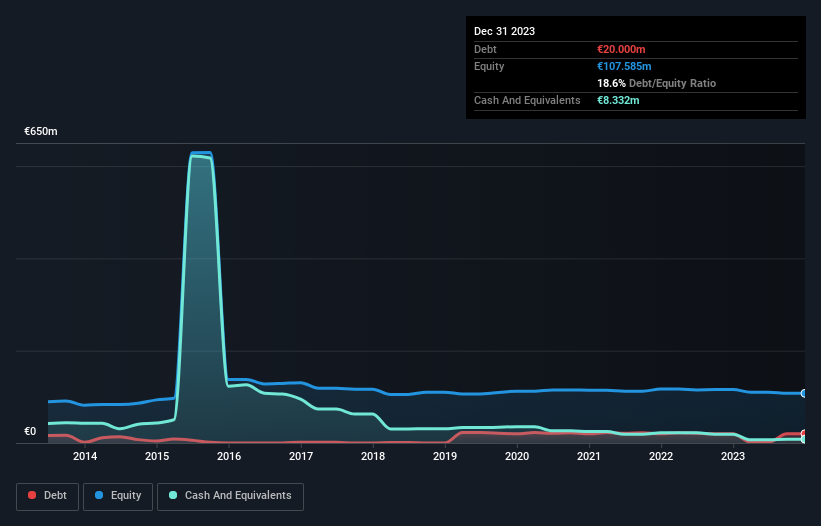Click the Debt label in tooltip
Viewport: 821px width, 526px height.
click(485, 49)
